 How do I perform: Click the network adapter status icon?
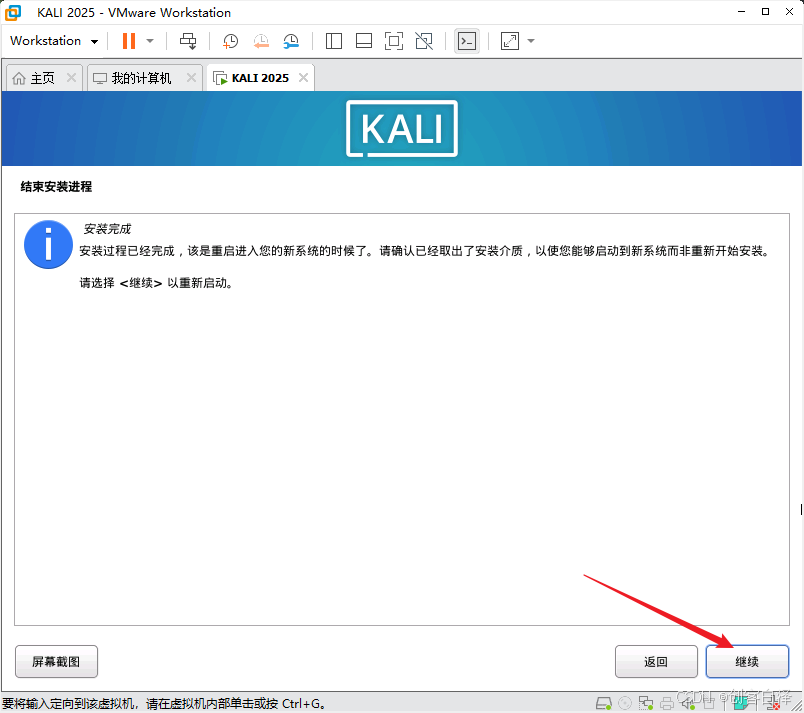pyautogui.click(x=646, y=703)
